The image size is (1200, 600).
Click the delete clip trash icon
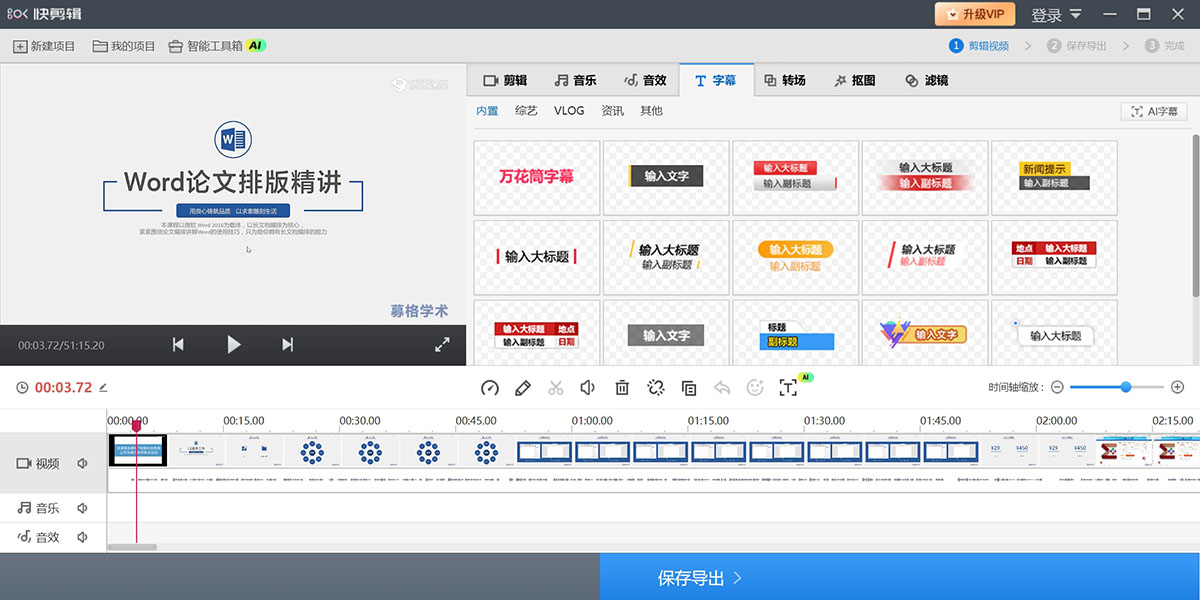point(622,387)
